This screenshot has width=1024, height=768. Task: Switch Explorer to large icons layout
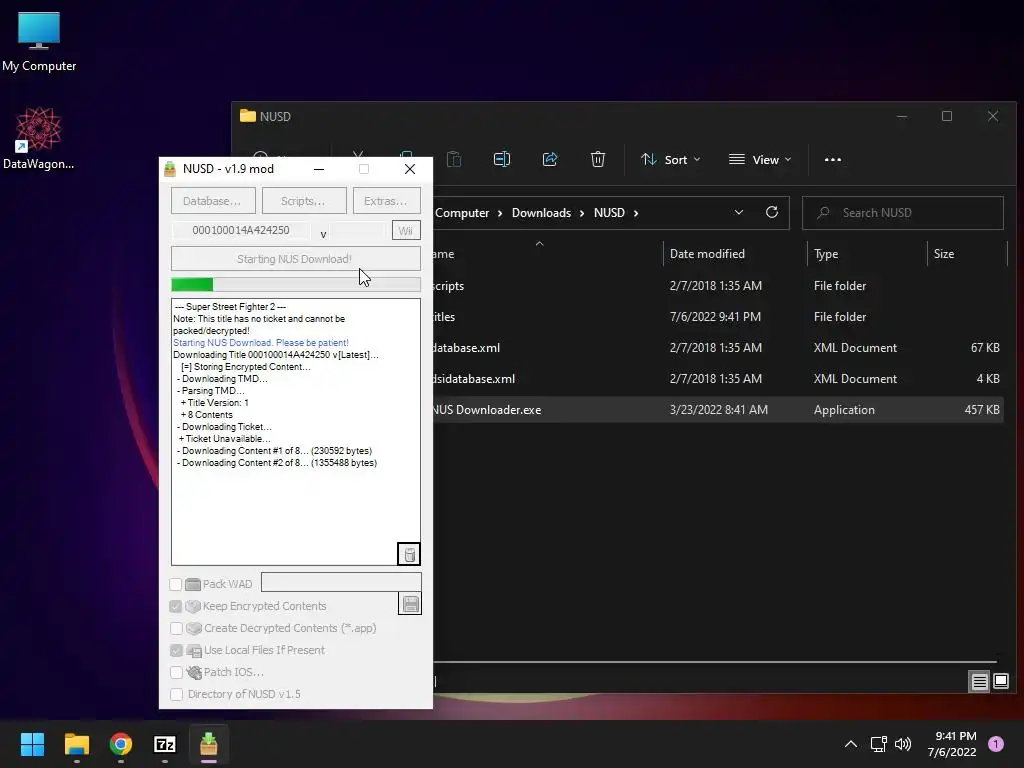pos(1001,682)
